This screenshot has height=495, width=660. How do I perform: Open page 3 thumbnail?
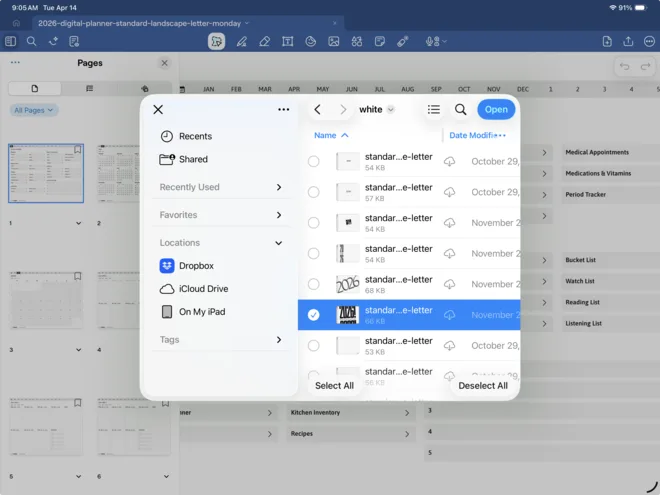(x=46, y=300)
